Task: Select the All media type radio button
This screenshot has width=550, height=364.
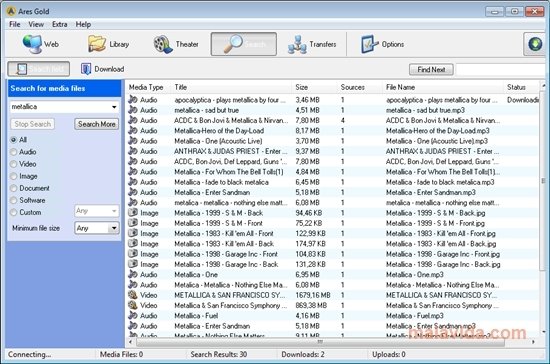Action: point(13,140)
